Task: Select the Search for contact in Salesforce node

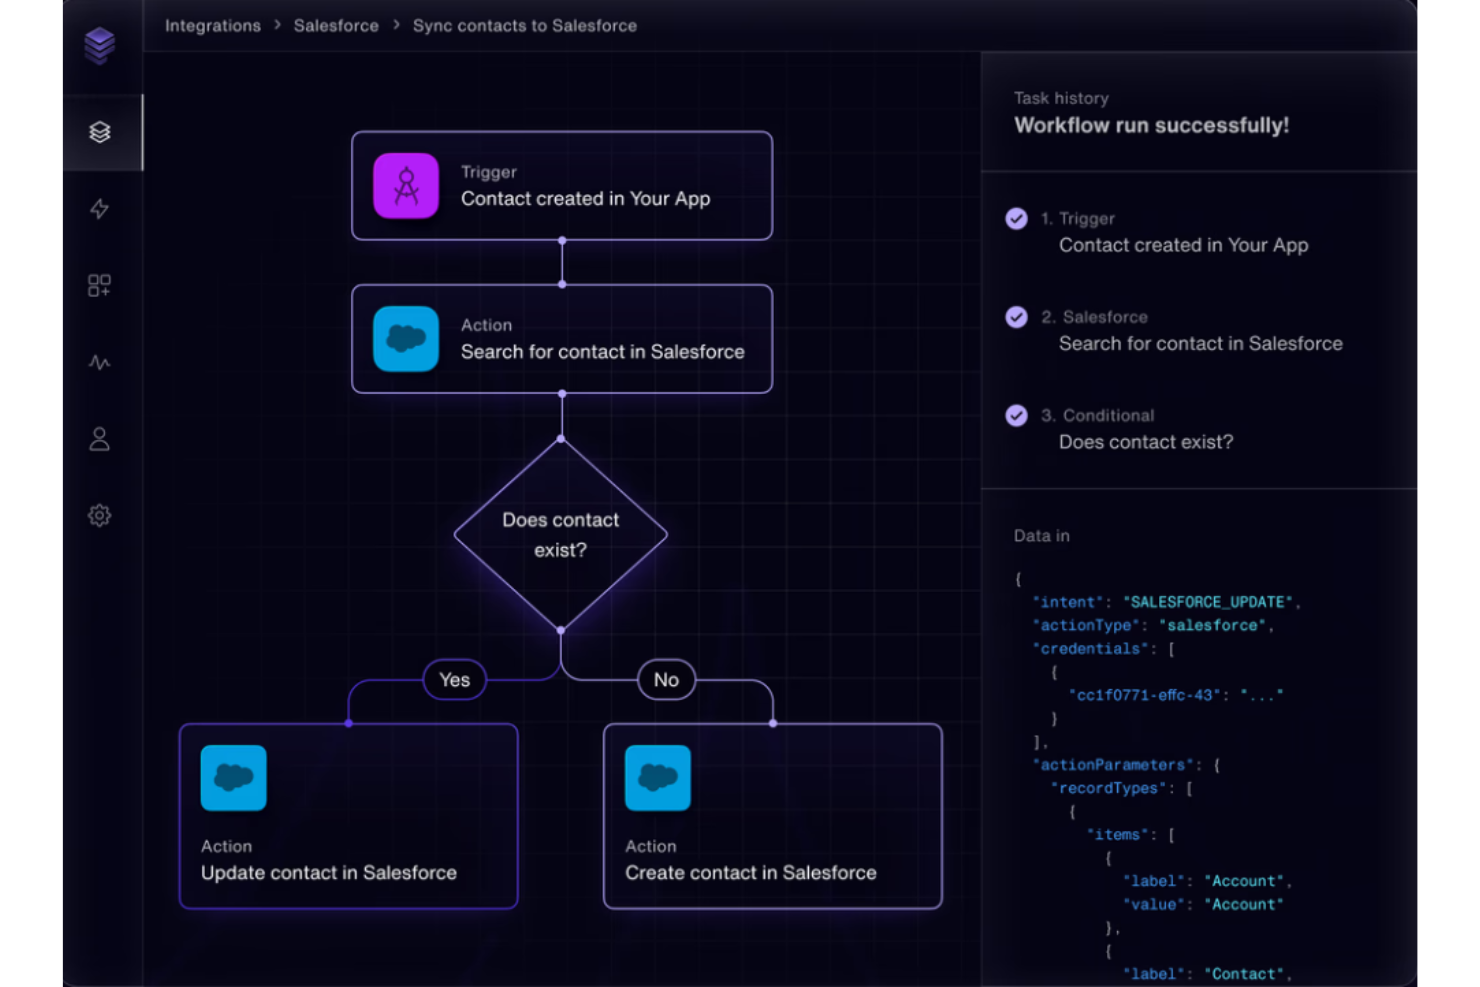Action: pyautogui.click(x=562, y=339)
